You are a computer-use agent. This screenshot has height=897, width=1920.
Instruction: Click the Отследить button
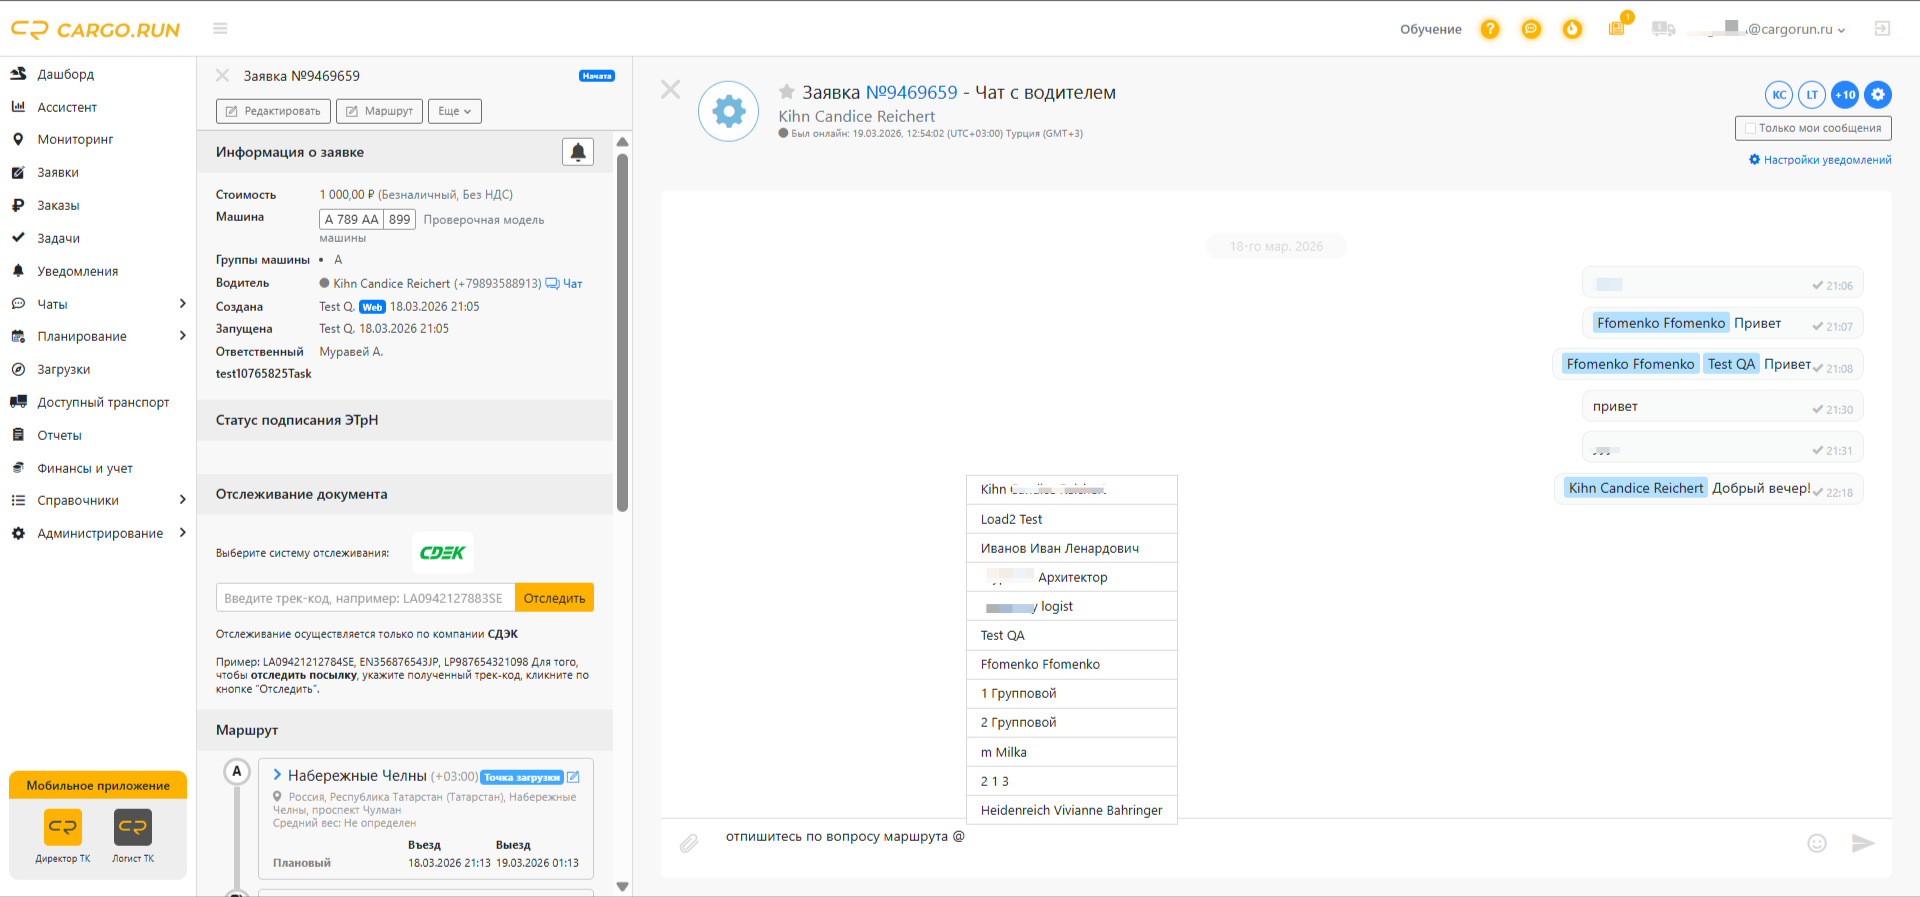pyautogui.click(x=555, y=598)
